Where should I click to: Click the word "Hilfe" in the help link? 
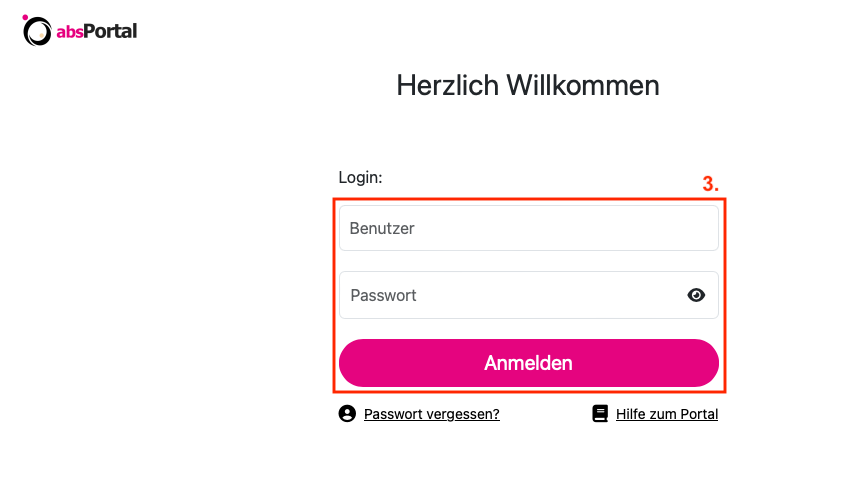point(632,414)
